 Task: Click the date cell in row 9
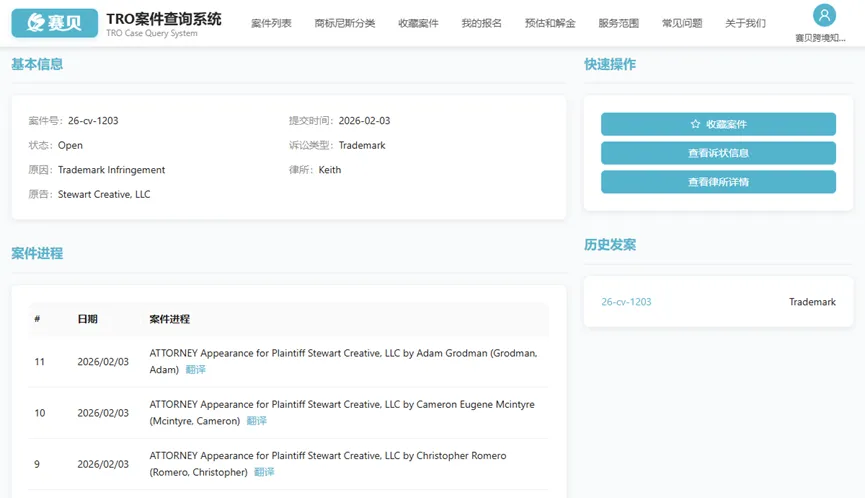point(103,464)
